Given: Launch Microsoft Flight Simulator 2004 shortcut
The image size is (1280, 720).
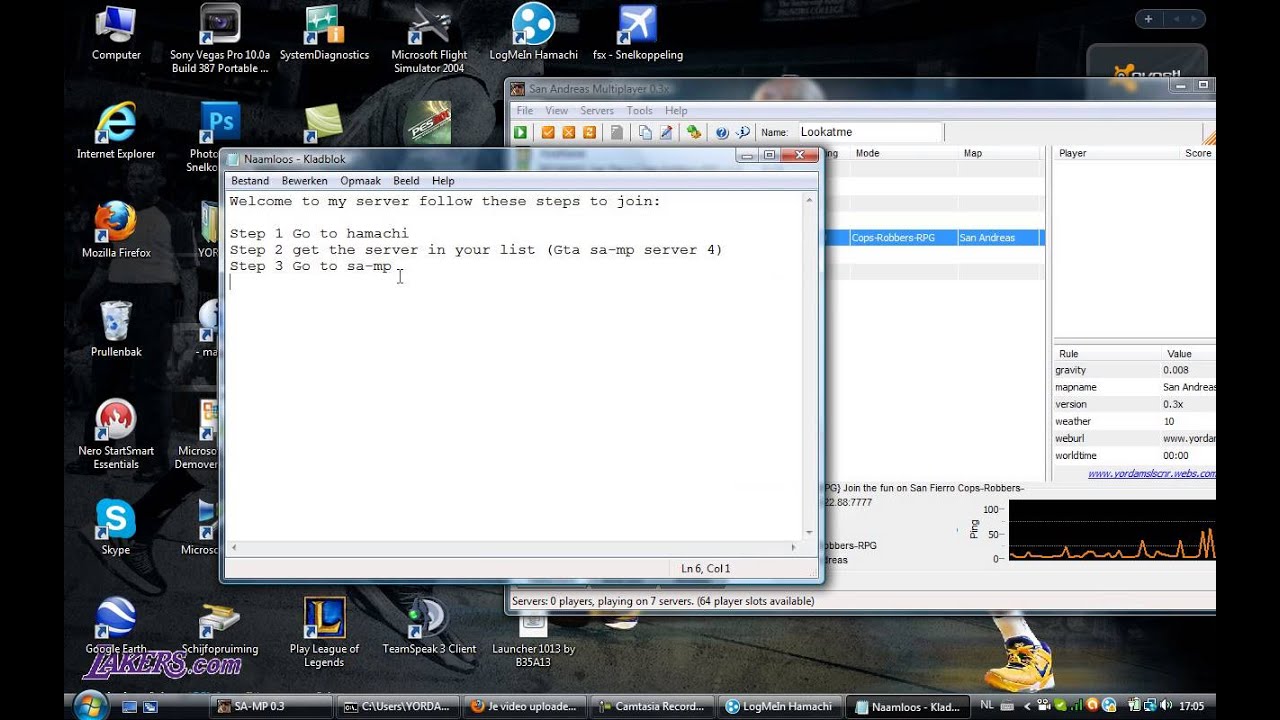Looking at the screenshot, I should (x=429, y=40).
